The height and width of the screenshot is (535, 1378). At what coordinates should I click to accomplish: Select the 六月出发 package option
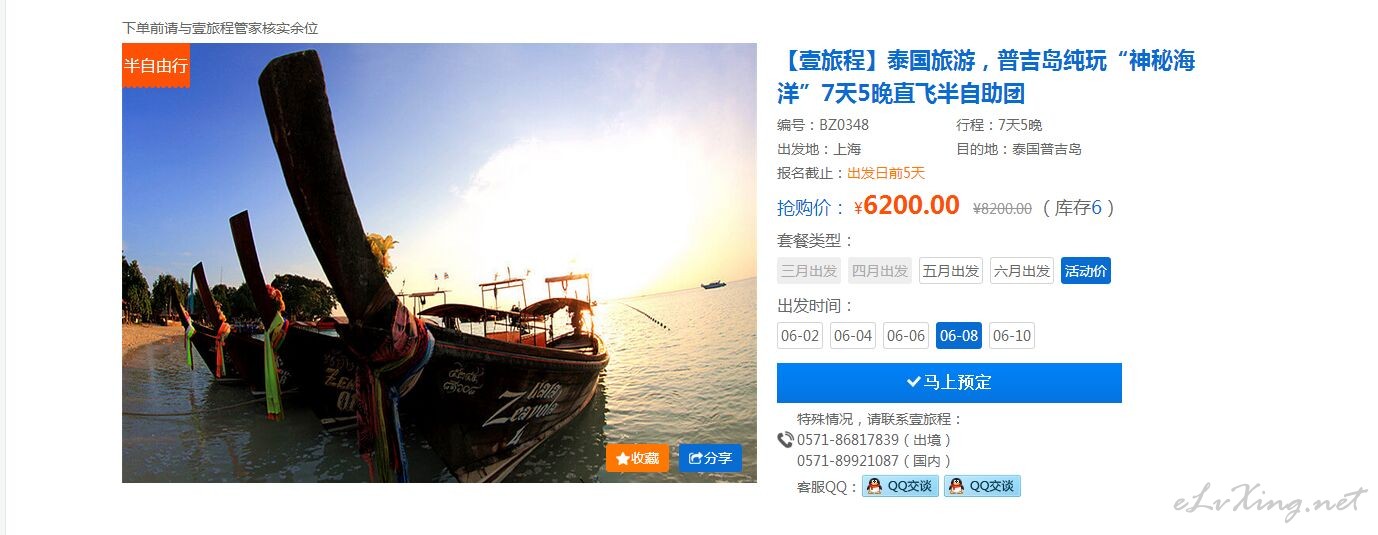click(1022, 271)
